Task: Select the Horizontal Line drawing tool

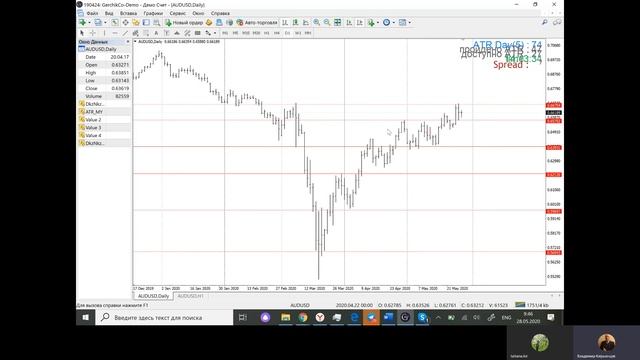Action: (115, 33)
